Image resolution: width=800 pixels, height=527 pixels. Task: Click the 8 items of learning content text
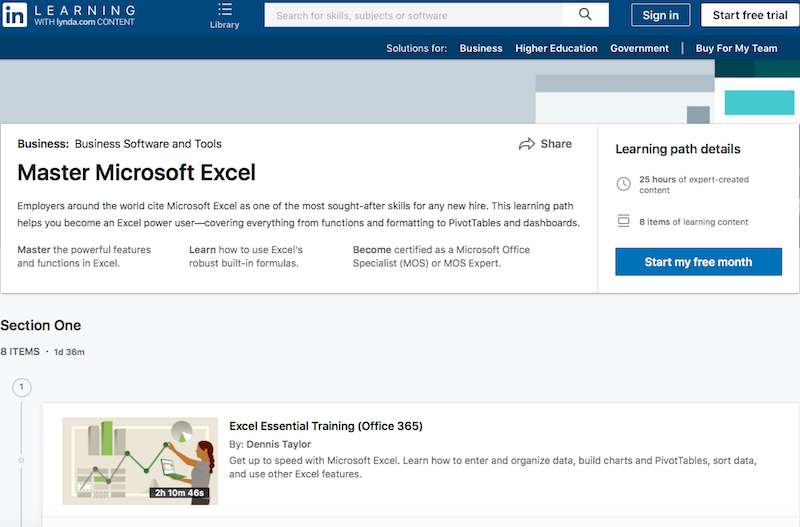[x=693, y=222]
